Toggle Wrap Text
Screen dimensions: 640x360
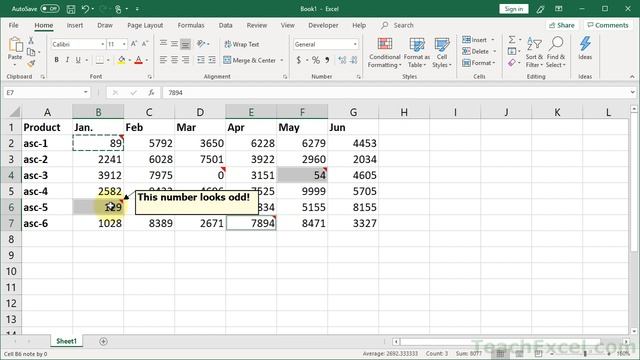242,44
